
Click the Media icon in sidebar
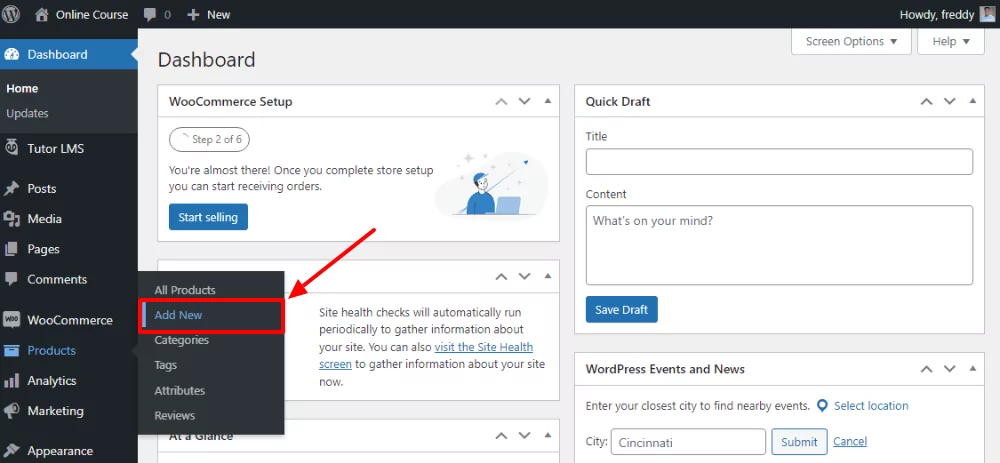tap(11, 219)
